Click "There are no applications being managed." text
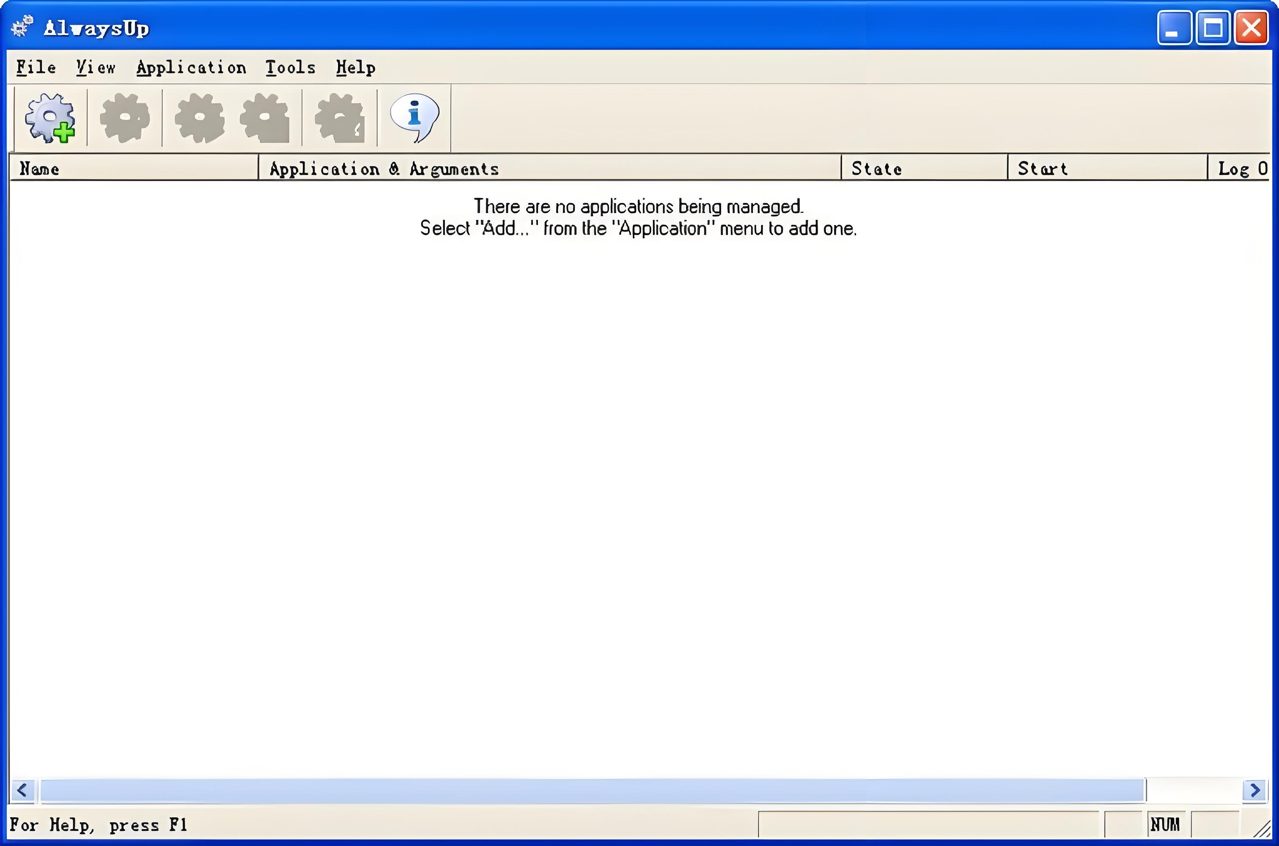Viewport: 1279px width, 846px height. pyautogui.click(x=639, y=206)
